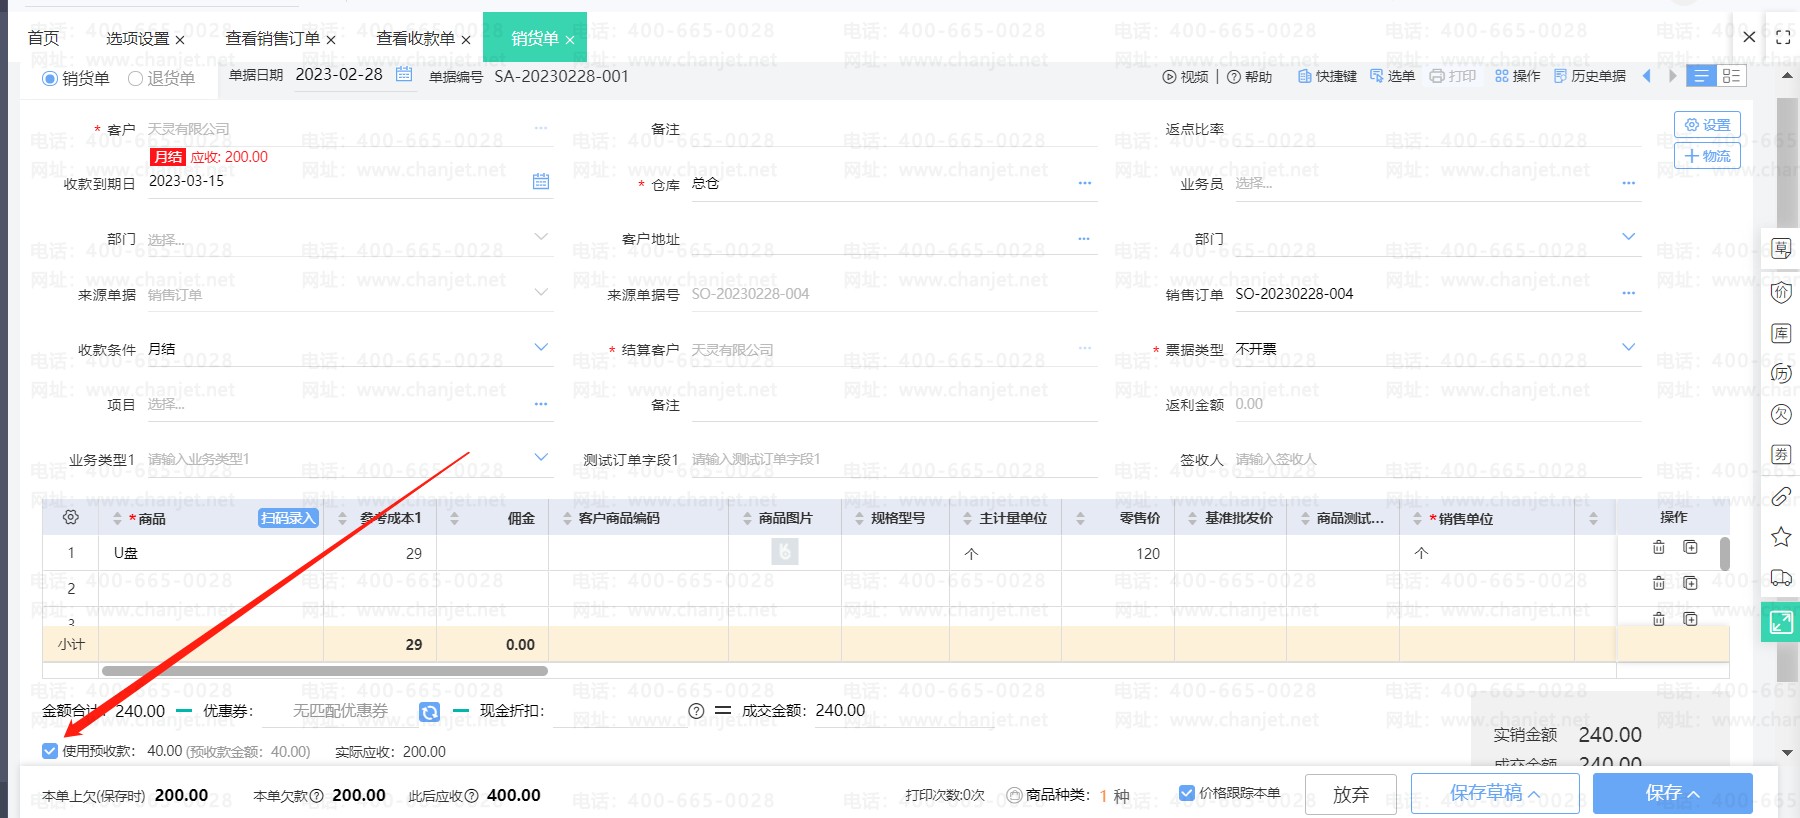Select the 退货单 radio button

[x=136, y=79]
